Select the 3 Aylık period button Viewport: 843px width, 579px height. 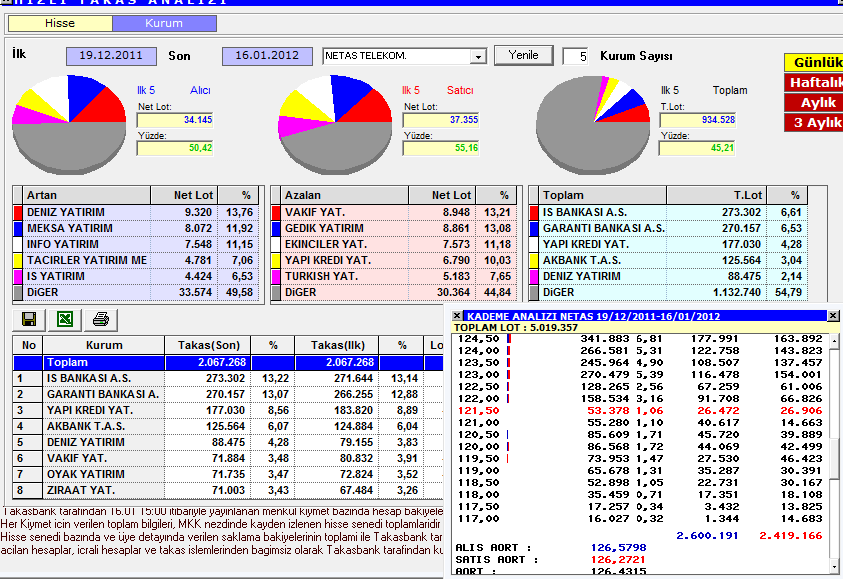(x=813, y=122)
